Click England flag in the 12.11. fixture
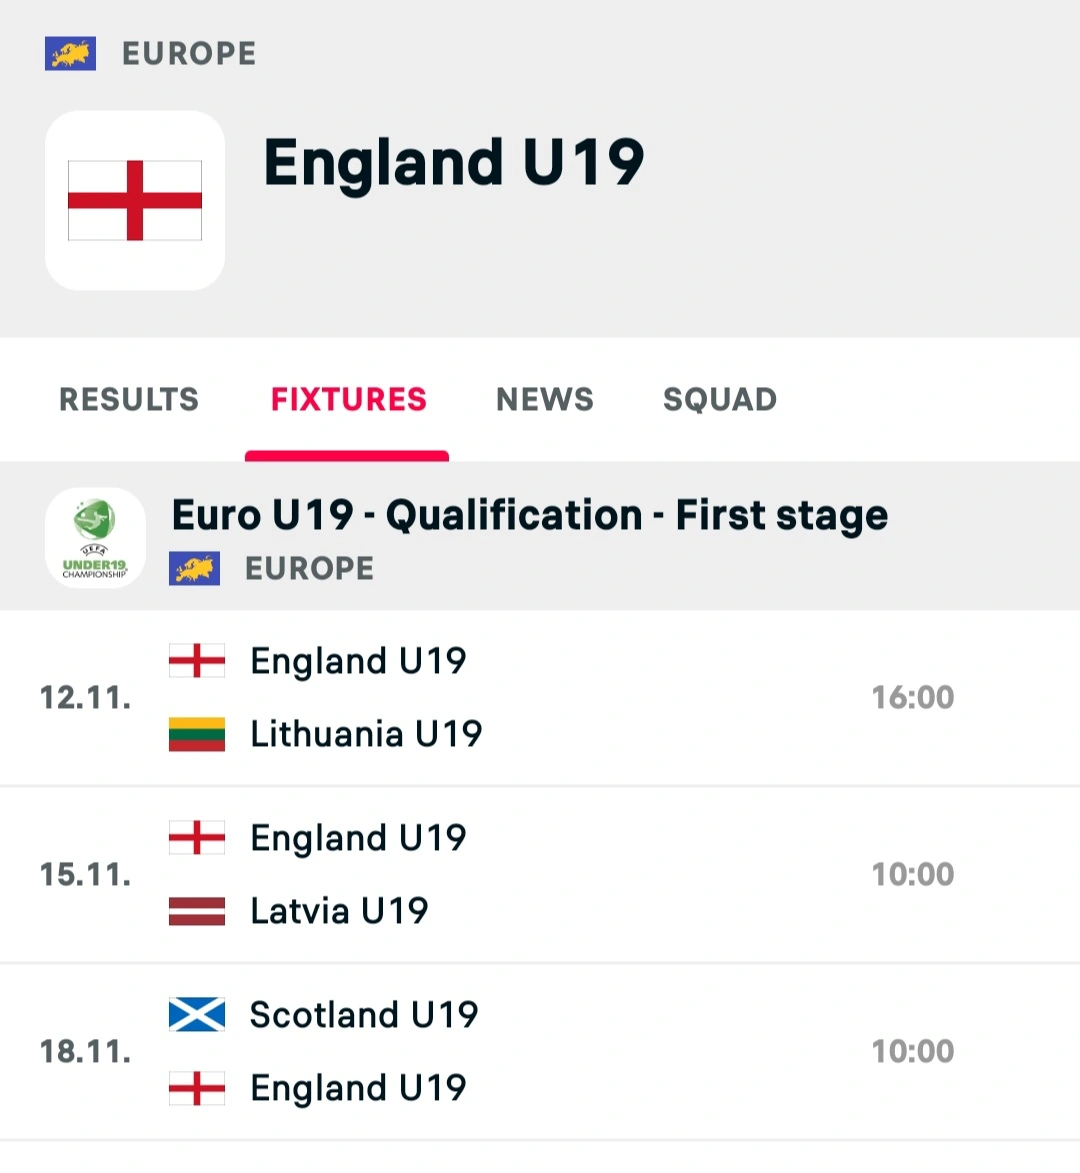1080x1173 pixels. point(197,661)
